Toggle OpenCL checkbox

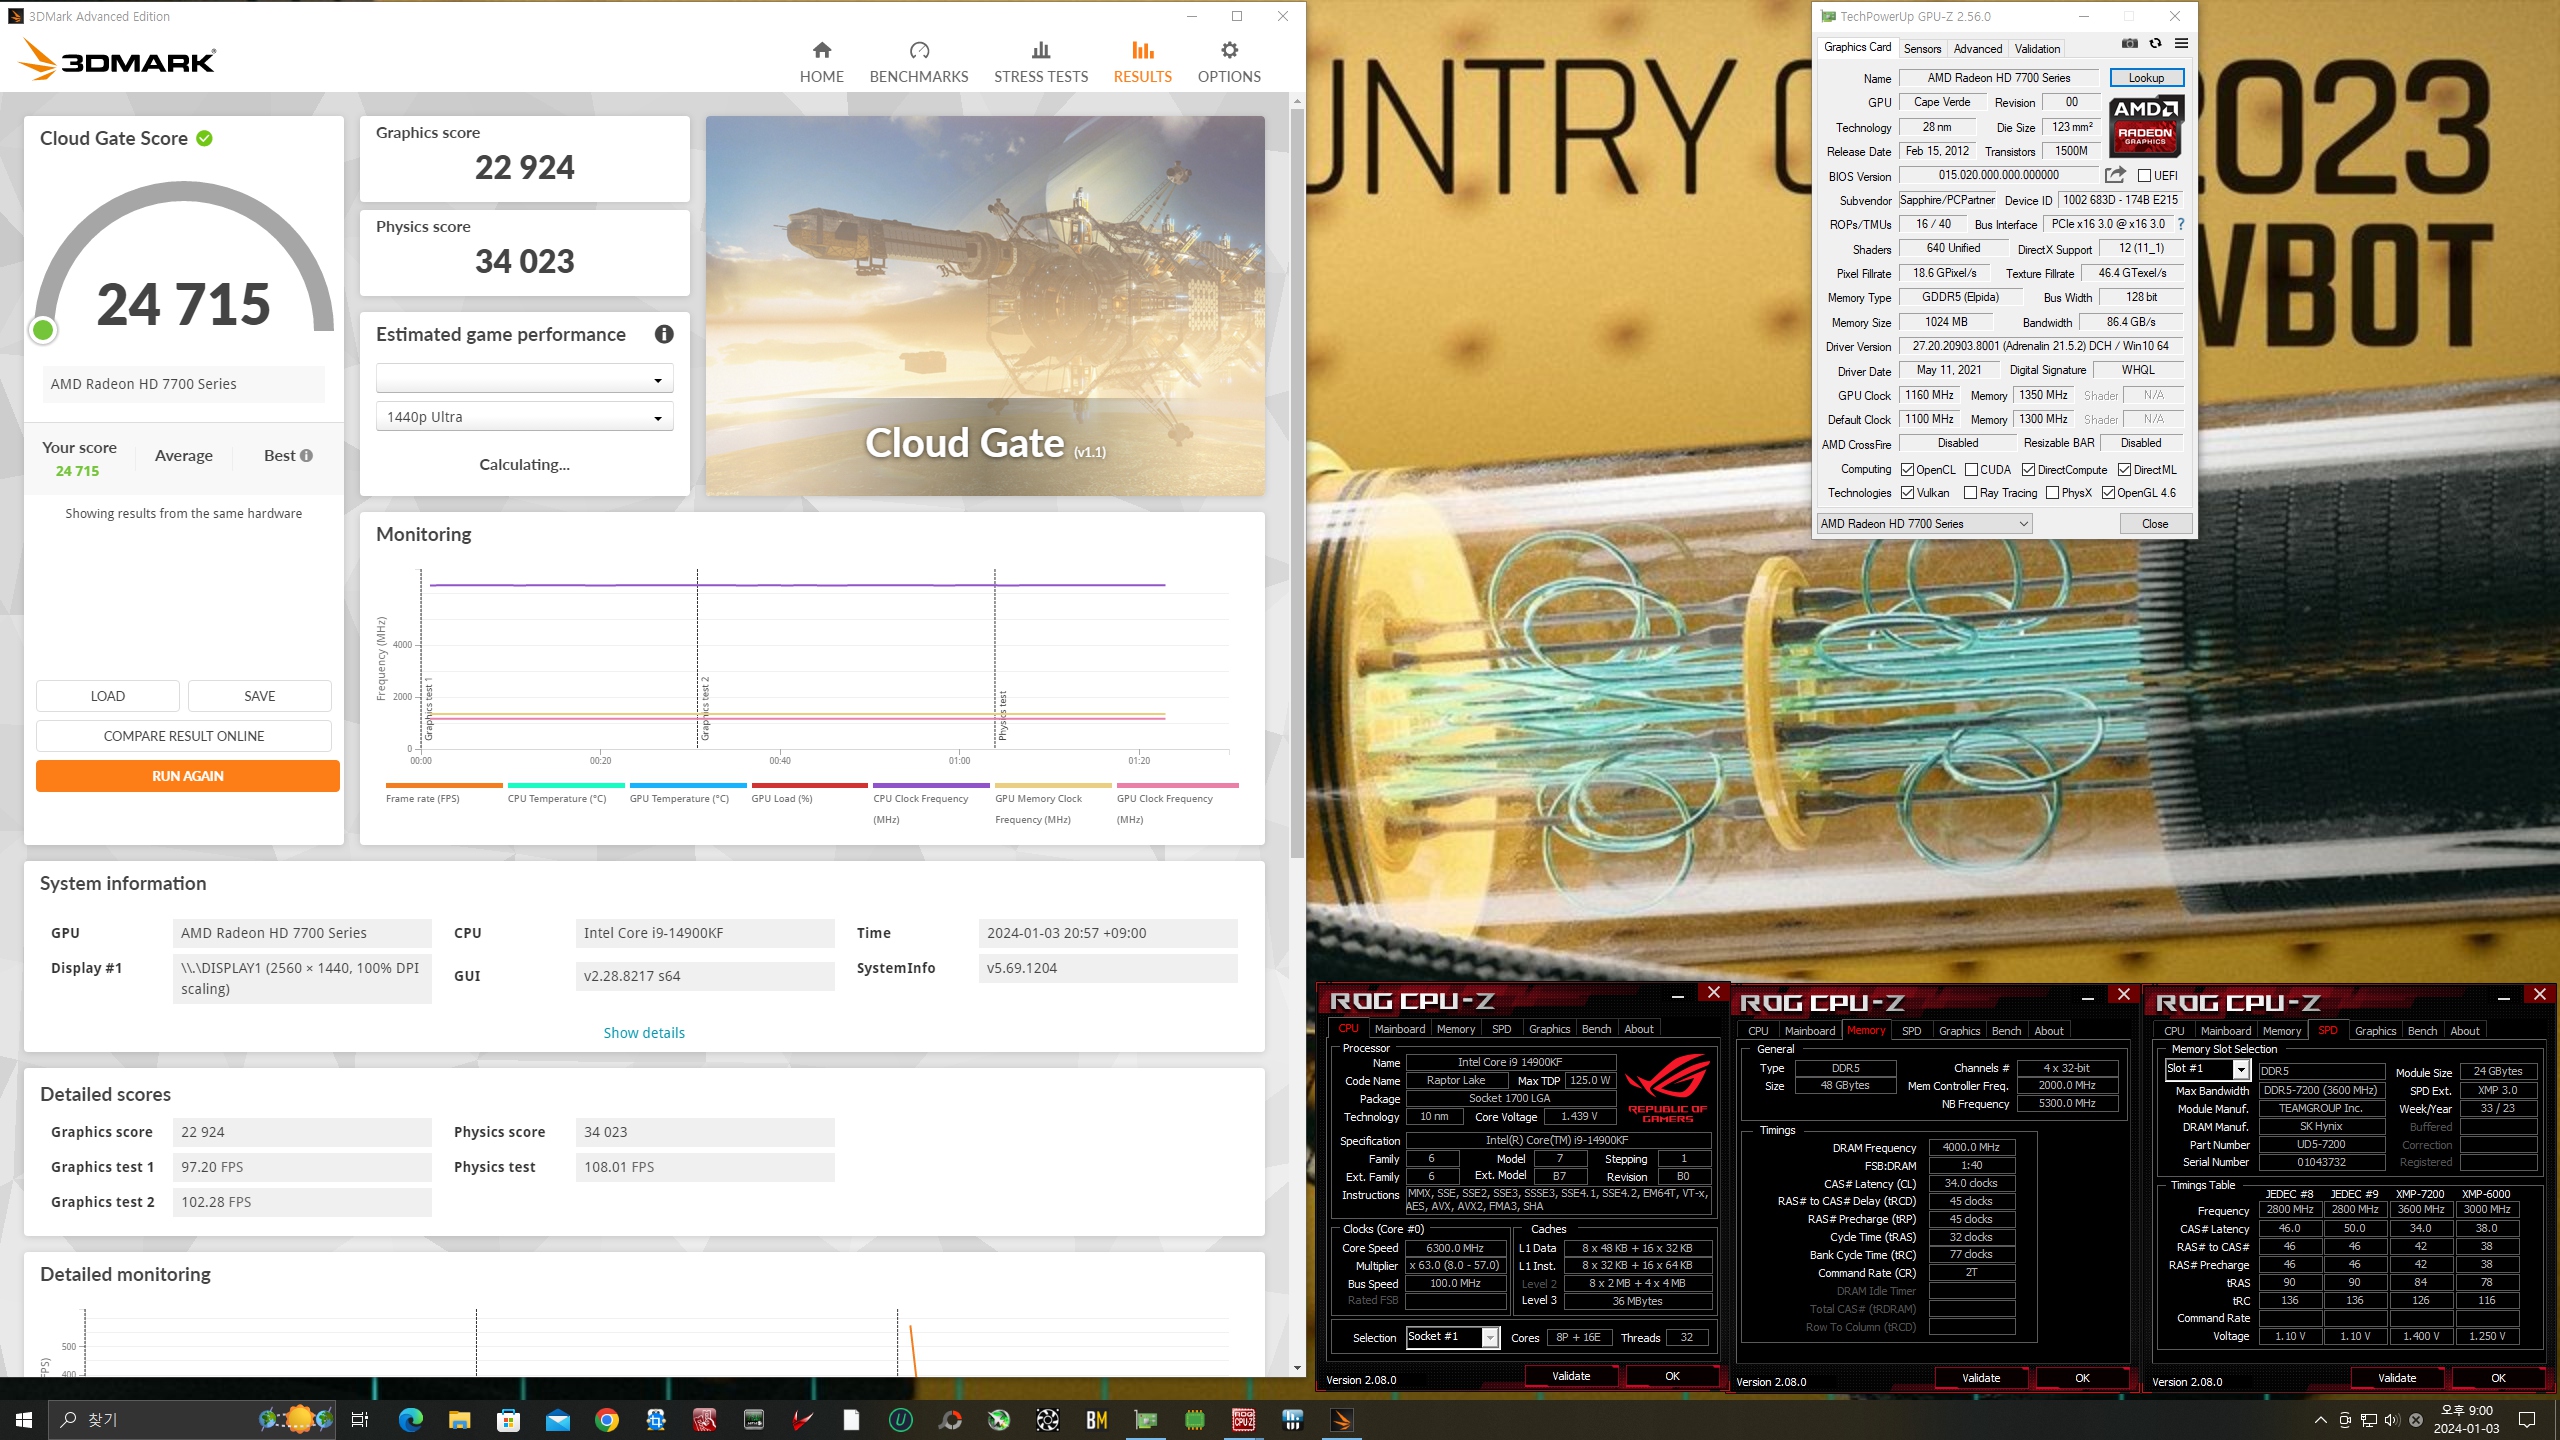1907,470
